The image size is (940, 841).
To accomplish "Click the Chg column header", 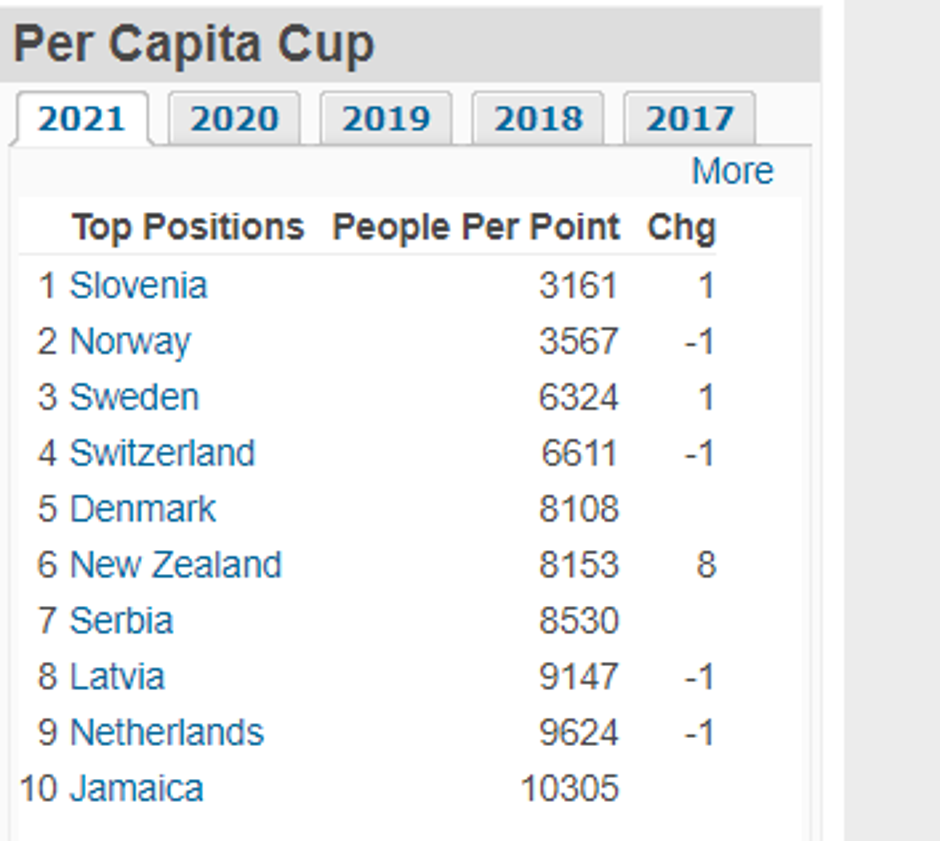I will [683, 227].
